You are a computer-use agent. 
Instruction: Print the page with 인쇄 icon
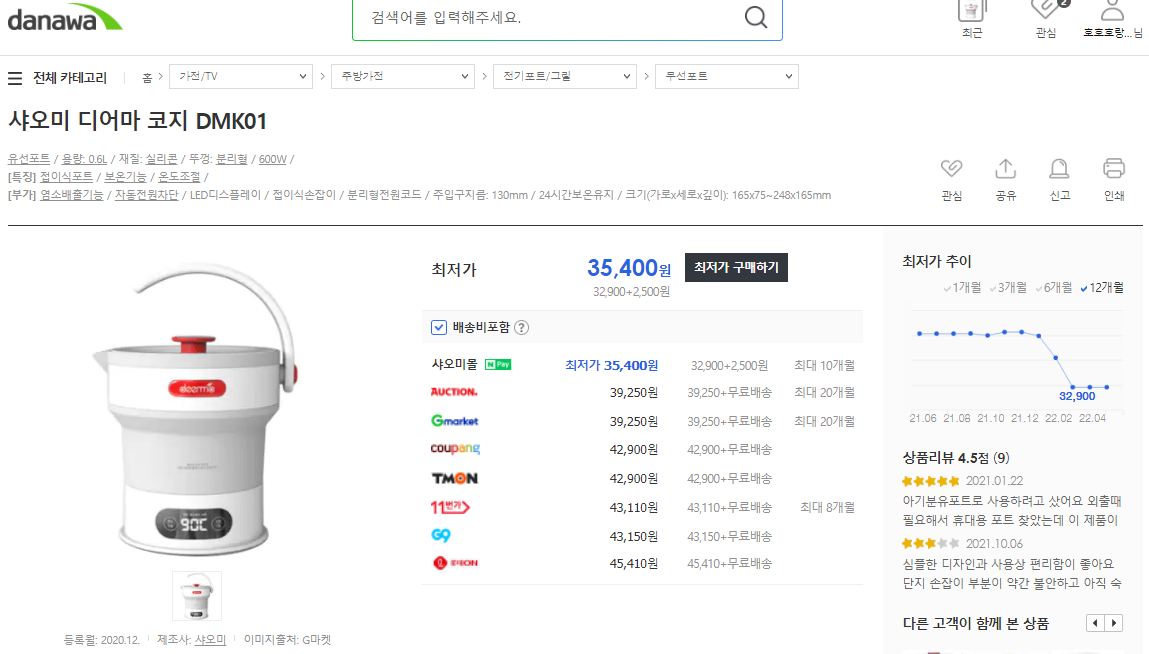pos(1114,169)
